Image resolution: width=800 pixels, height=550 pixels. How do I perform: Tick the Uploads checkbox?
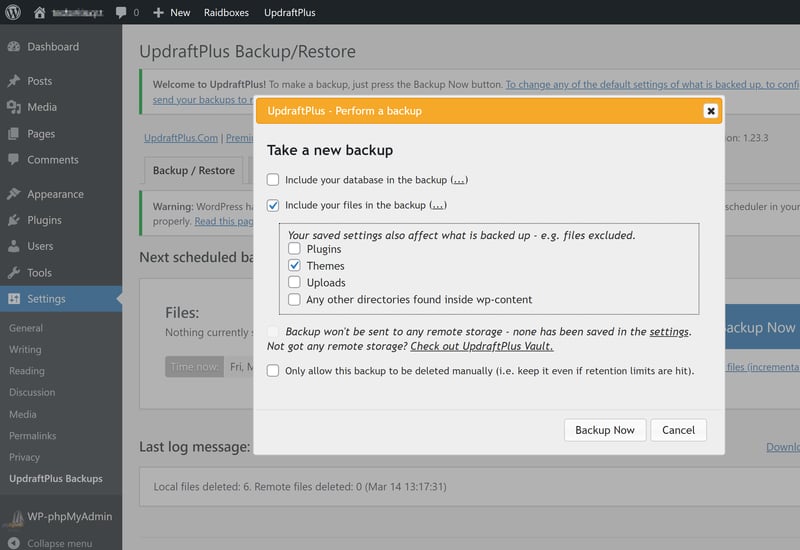pyautogui.click(x=294, y=283)
